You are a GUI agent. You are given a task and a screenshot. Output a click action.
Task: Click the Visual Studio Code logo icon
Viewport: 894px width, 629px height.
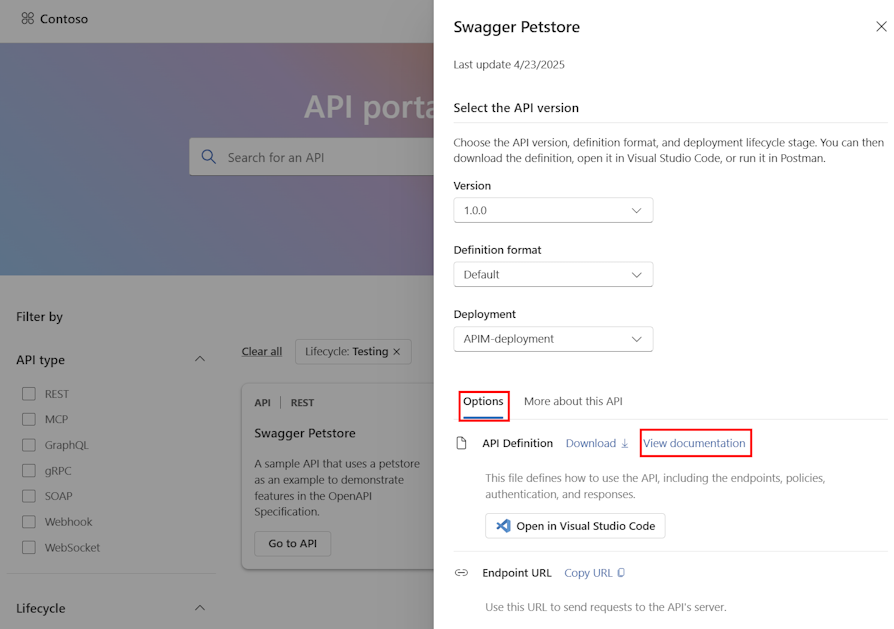click(x=503, y=525)
